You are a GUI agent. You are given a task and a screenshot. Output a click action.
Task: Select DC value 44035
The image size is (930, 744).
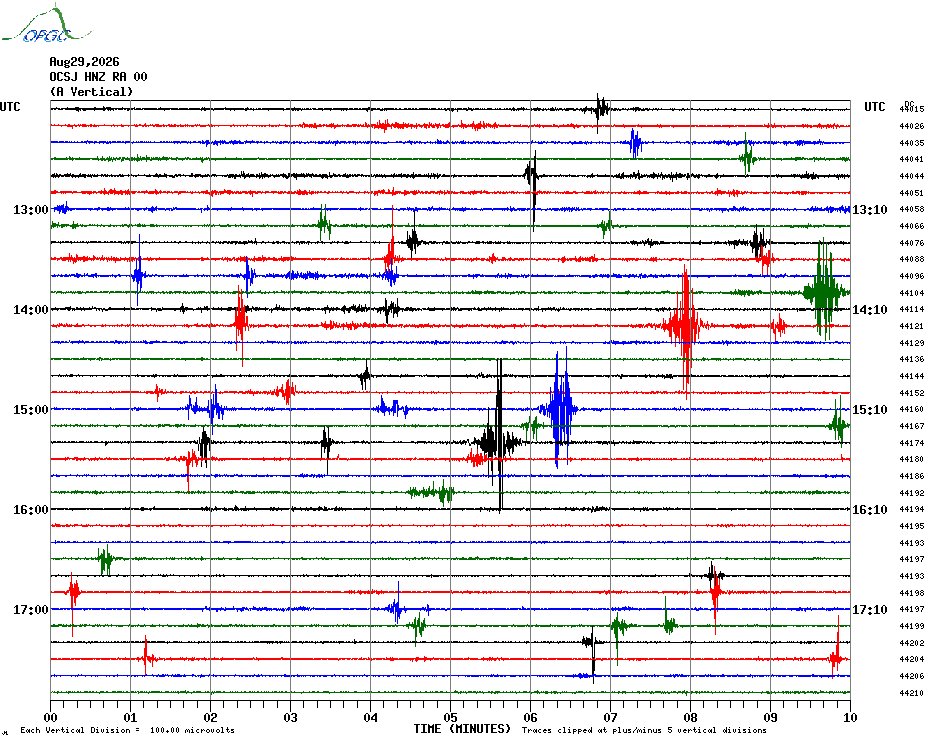click(x=912, y=143)
